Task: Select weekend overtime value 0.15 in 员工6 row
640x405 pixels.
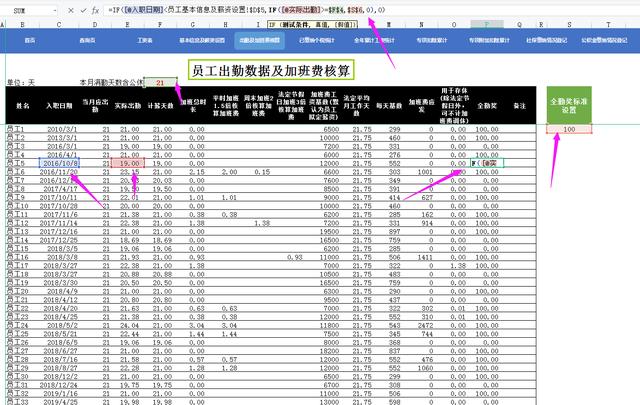Action: (258, 172)
